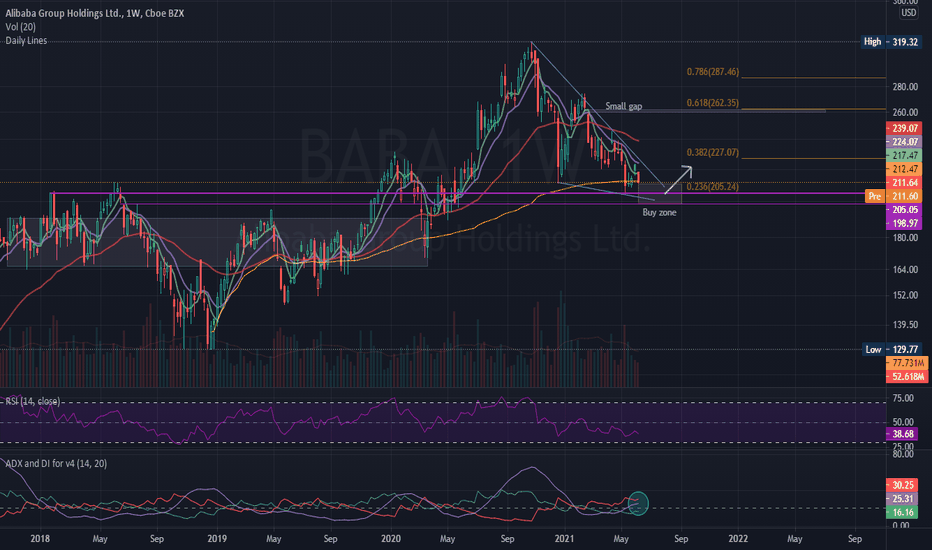
Task: Click the Small gap annotation text
Action: pyautogui.click(x=624, y=106)
